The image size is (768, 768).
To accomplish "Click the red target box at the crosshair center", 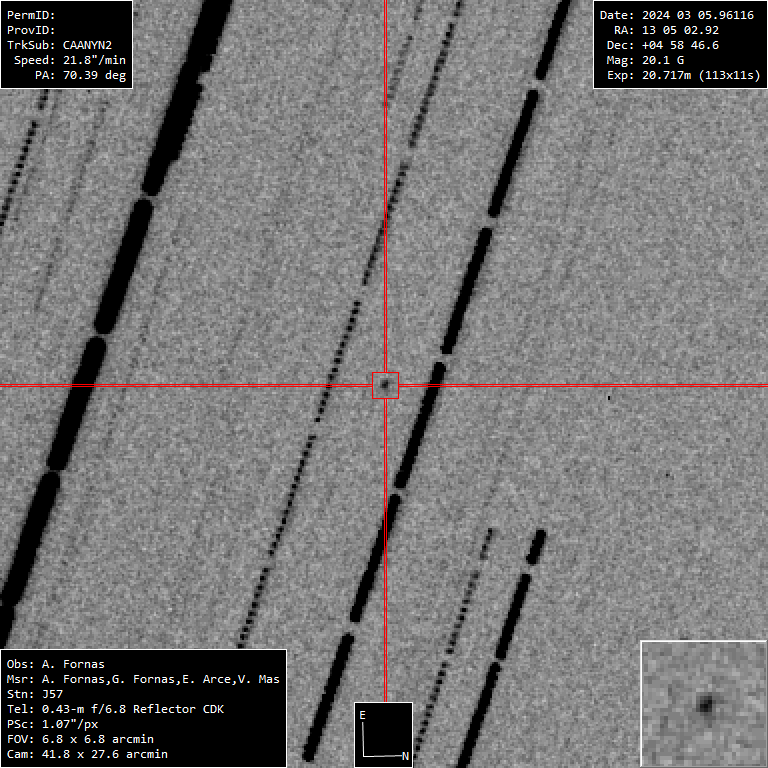I will pyautogui.click(x=385, y=385).
